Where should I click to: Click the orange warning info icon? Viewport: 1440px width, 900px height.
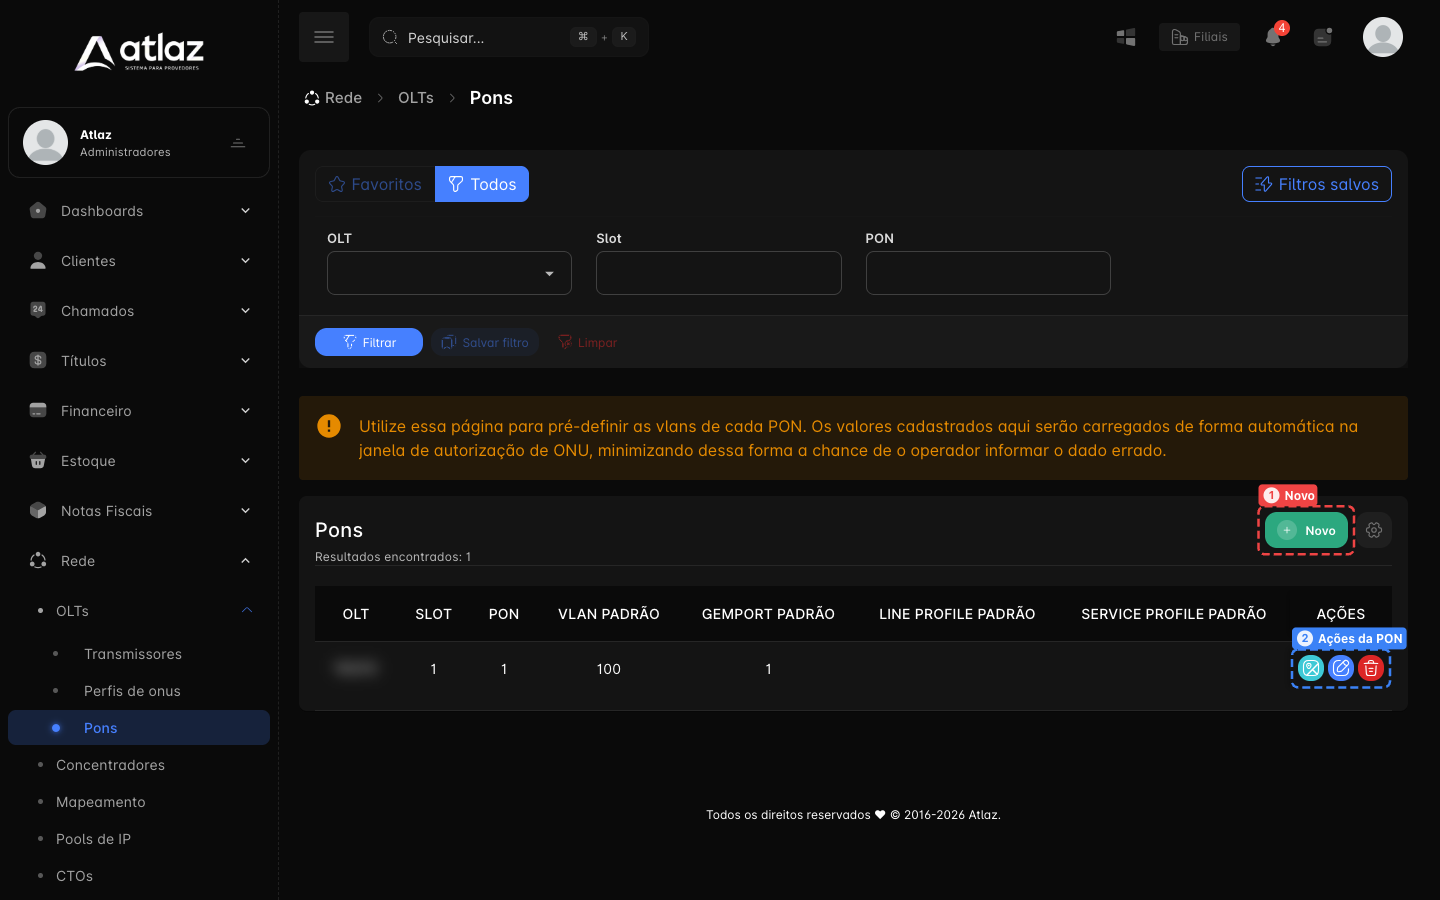coord(329,426)
